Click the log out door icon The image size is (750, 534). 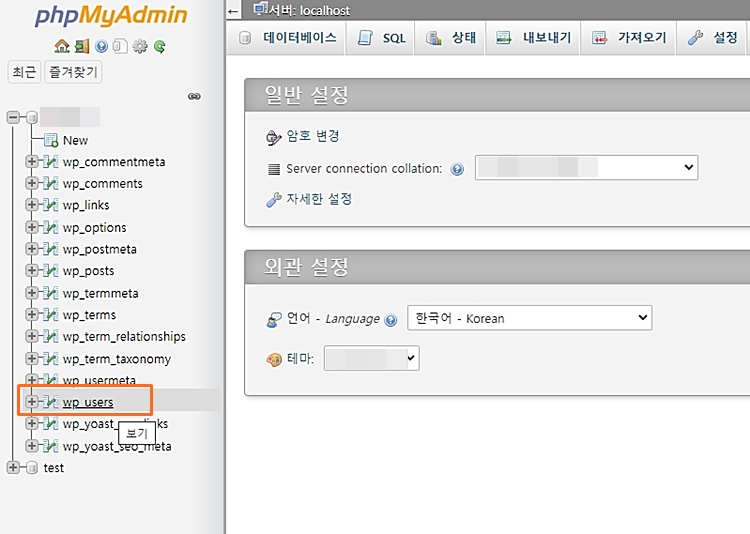coord(82,46)
